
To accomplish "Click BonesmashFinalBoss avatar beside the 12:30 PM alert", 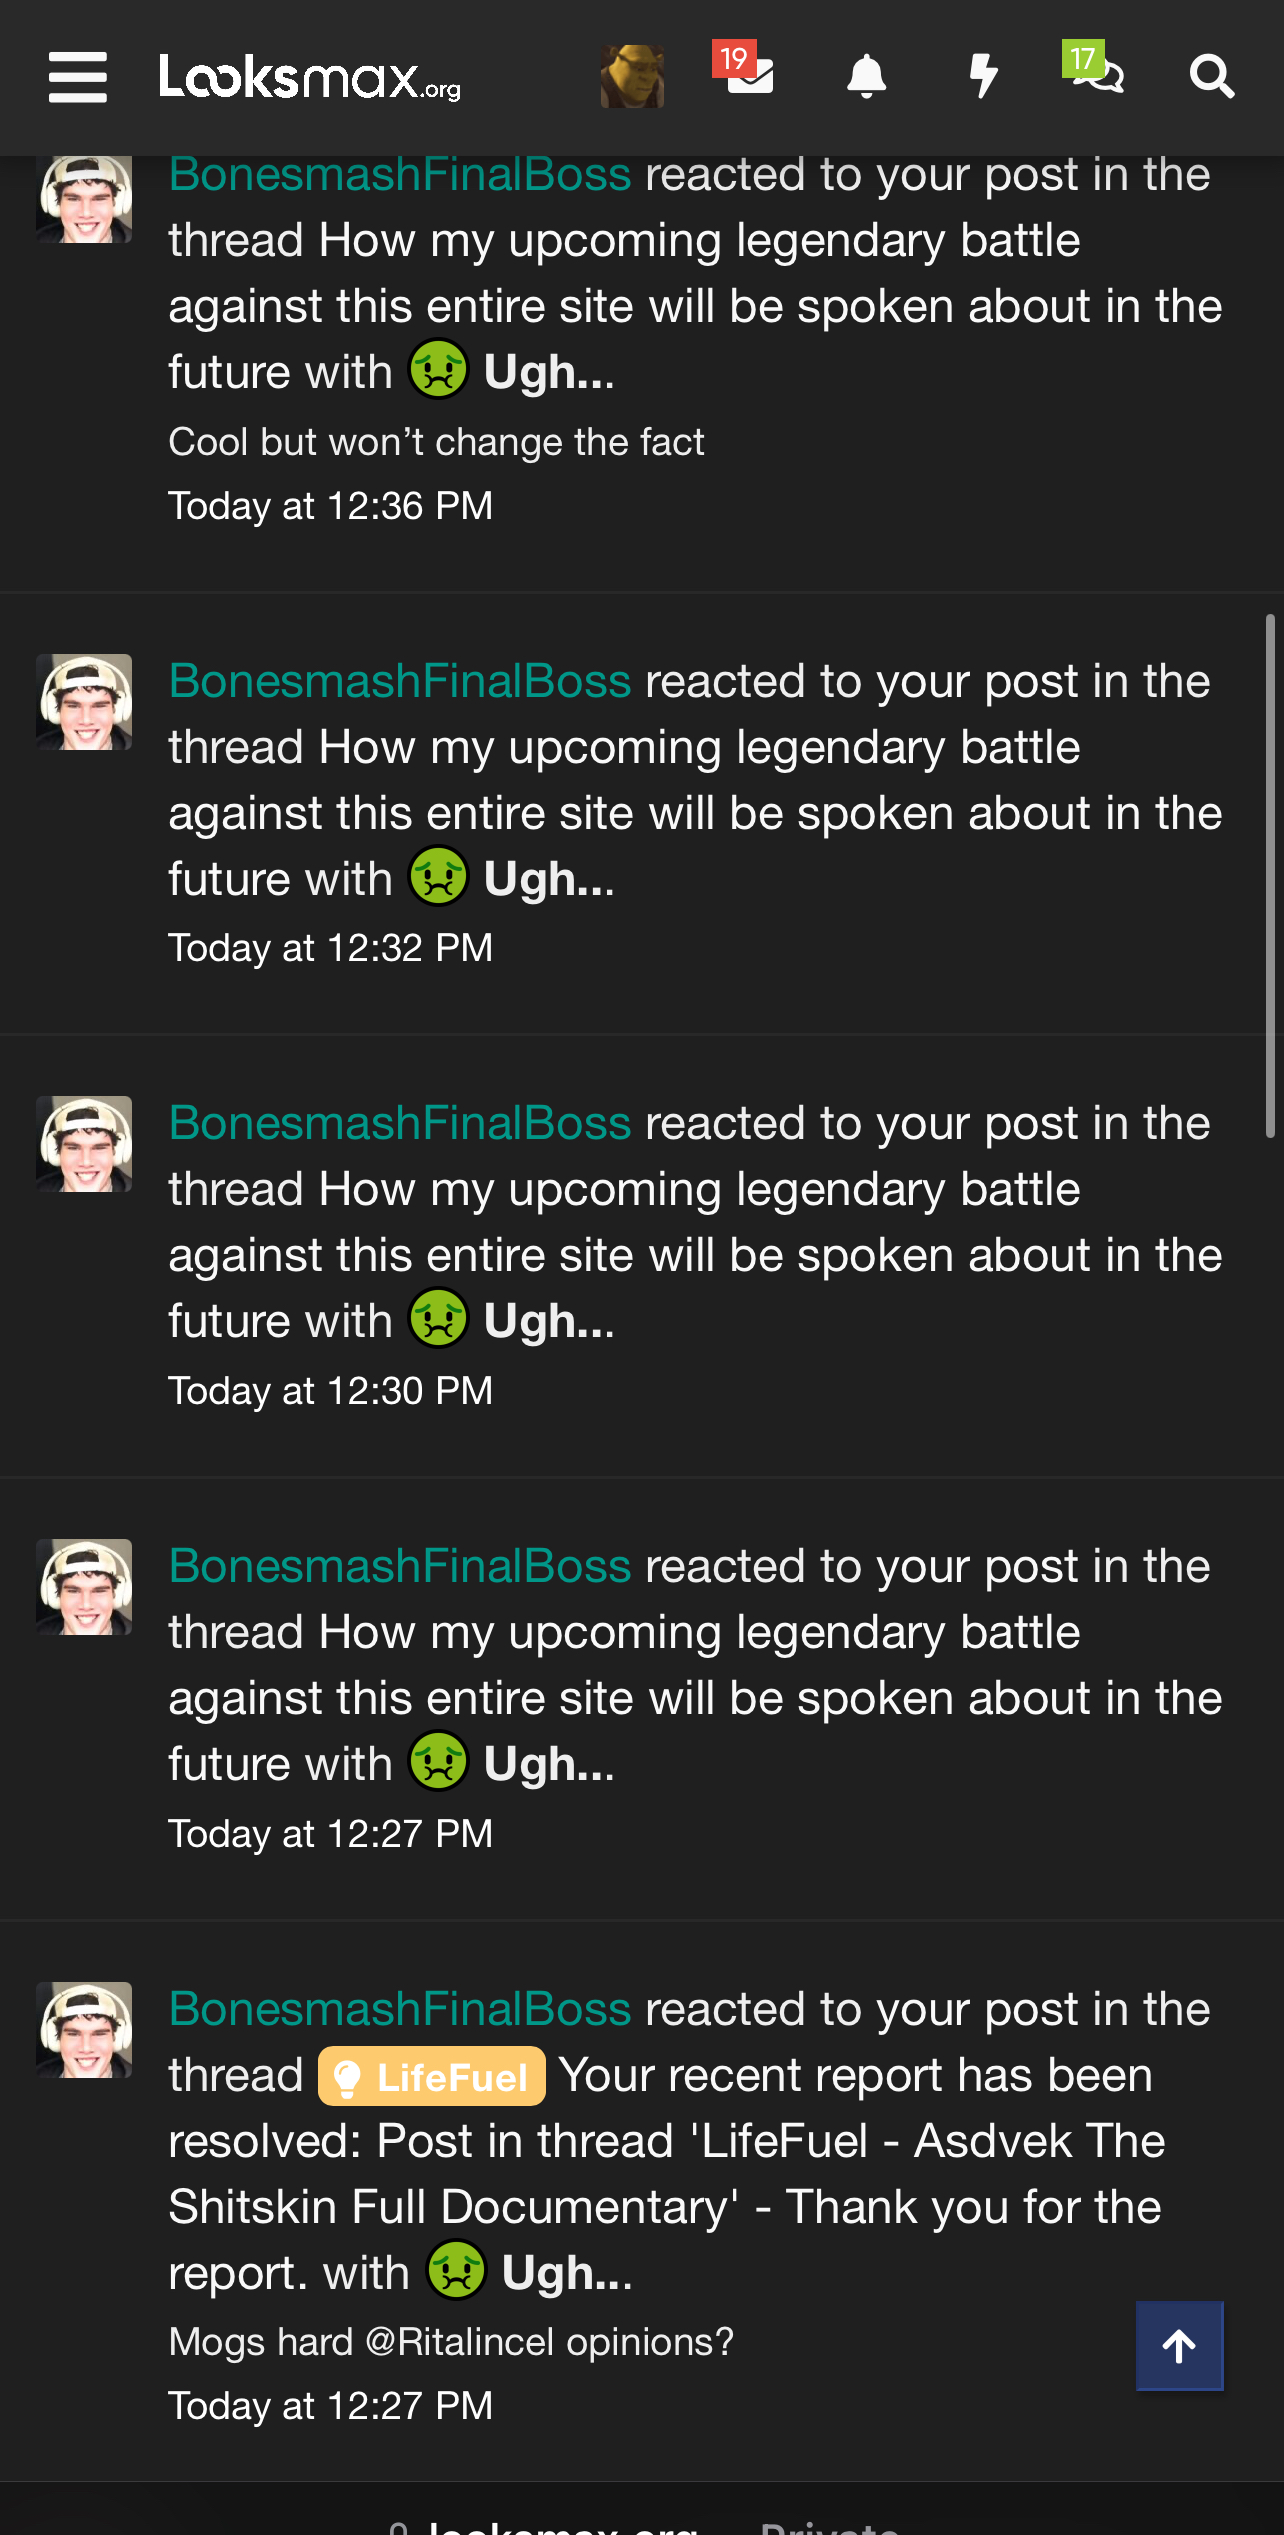I will (84, 1144).
